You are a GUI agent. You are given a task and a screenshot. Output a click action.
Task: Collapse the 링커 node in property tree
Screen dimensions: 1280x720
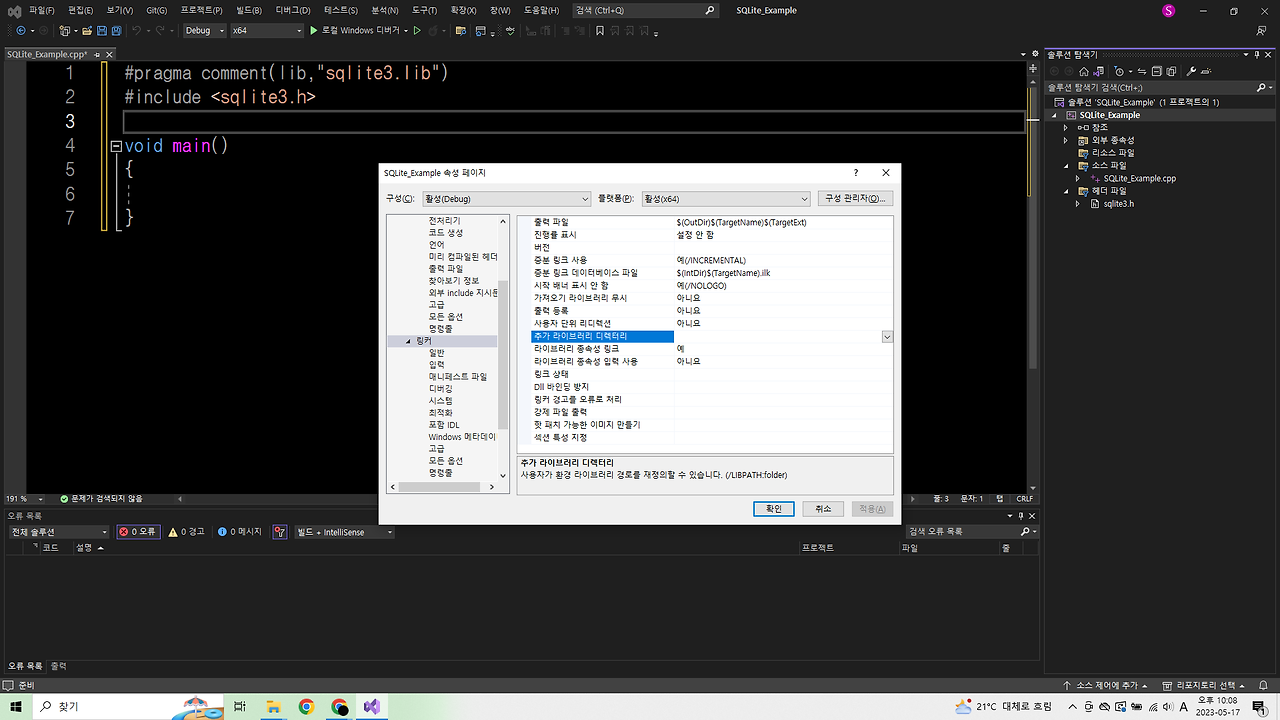coord(408,342)
